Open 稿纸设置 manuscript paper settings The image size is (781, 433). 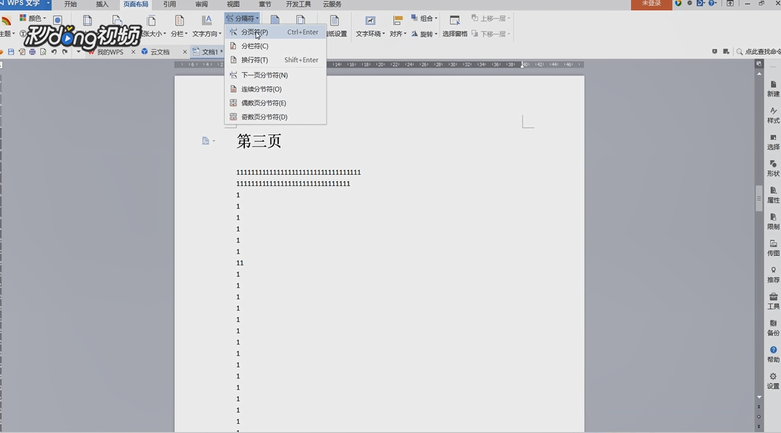pyautogui.click(x=336, y=26)
